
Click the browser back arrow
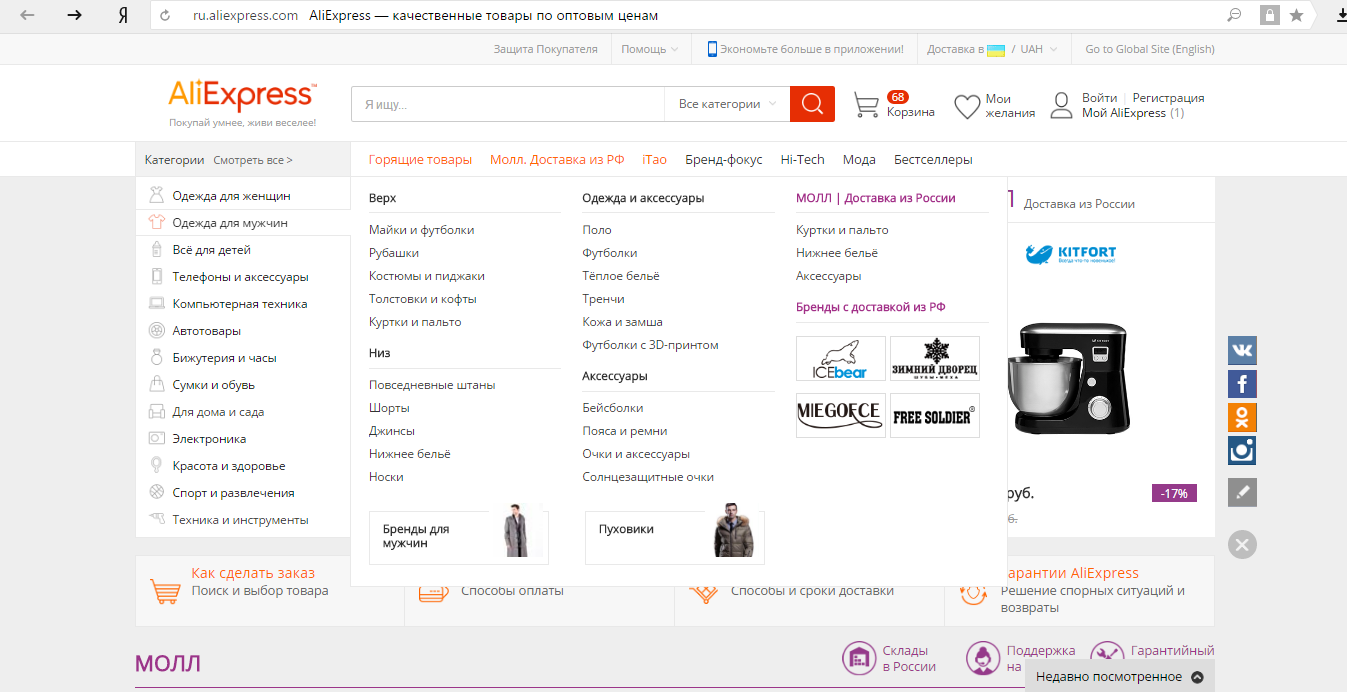(27, 15)
